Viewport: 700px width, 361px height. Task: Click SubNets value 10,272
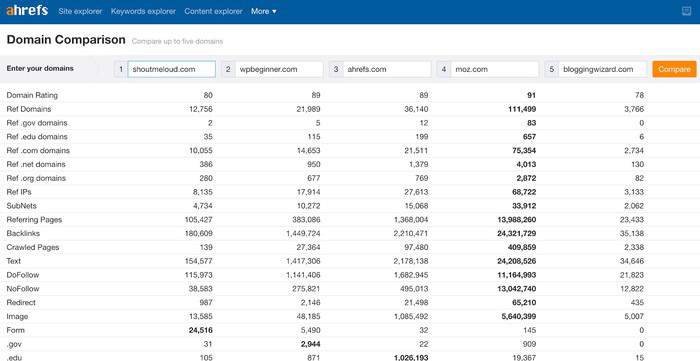click(308, 206)
